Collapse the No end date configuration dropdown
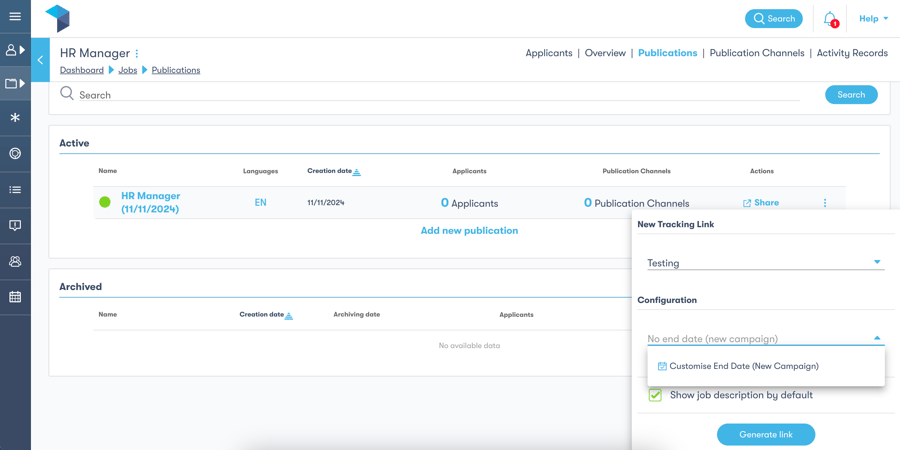The width and height of the screenshot is (900, 450). [x=766, y=339]
